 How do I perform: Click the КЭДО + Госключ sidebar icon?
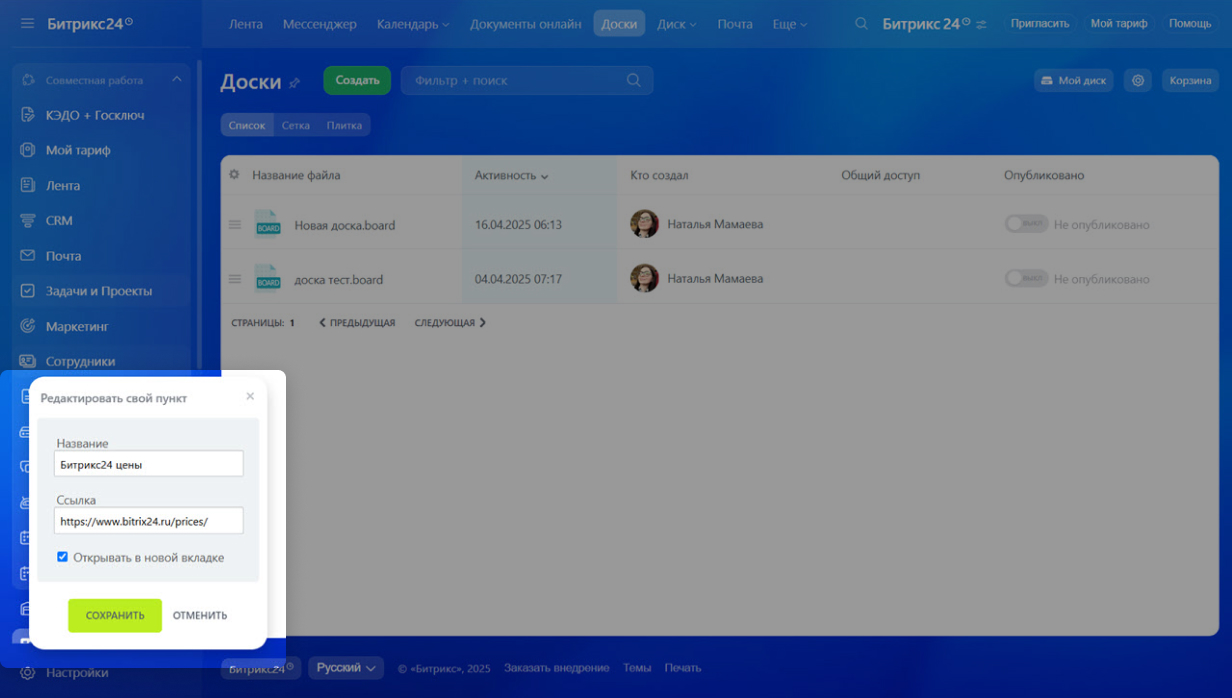pos(28,115)
